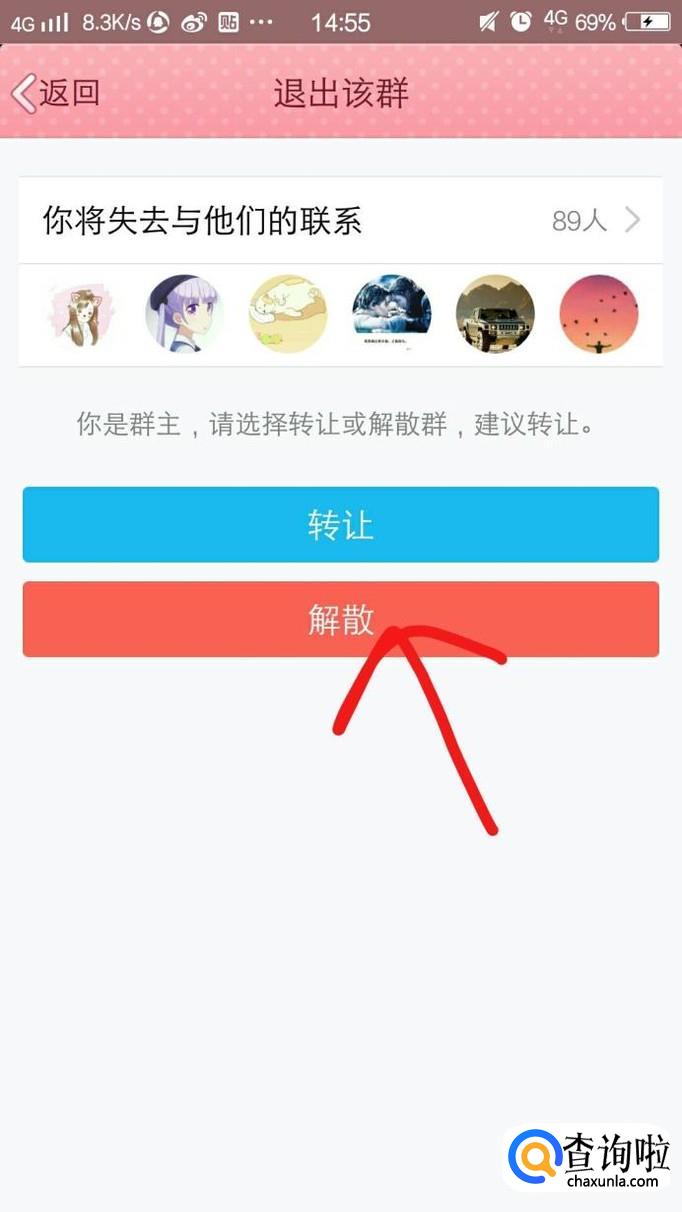The image size is (682, 1212).
Task: Open the blue ocean scene avatar
Action: [x=392, y=314]
